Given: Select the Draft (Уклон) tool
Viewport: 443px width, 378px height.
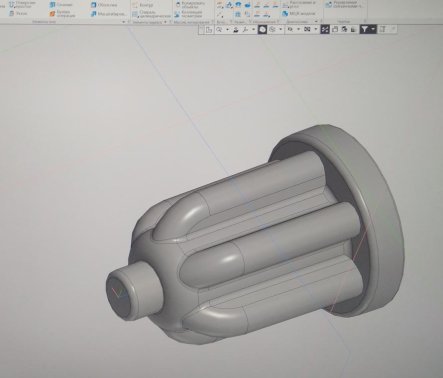Looking at the screenshot, I should (18, 13).
